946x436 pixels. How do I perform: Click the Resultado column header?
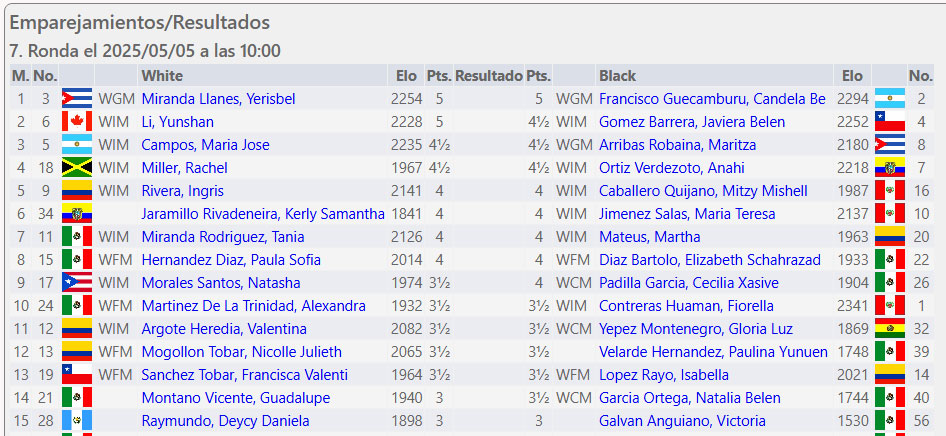489,76
